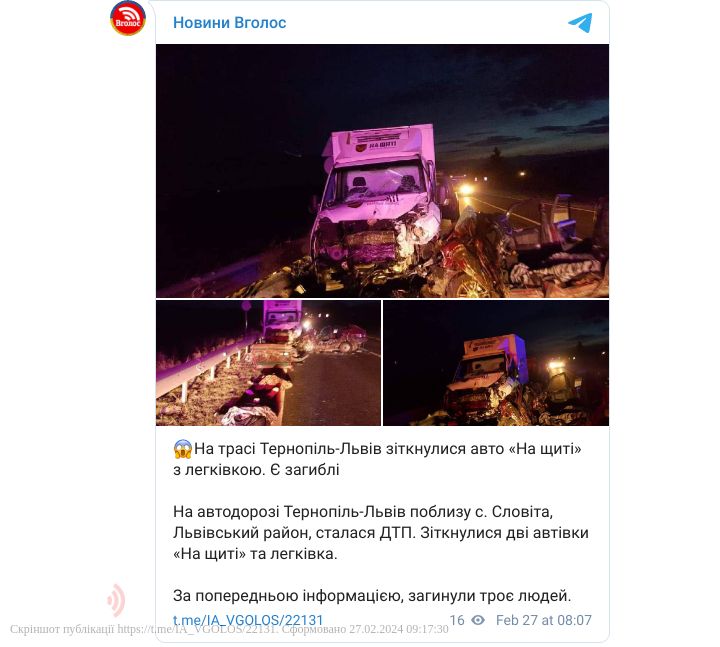Click the t.me/IA_VGOLOS/22131 link
This screenshot has height=647, width=720.
248,620
